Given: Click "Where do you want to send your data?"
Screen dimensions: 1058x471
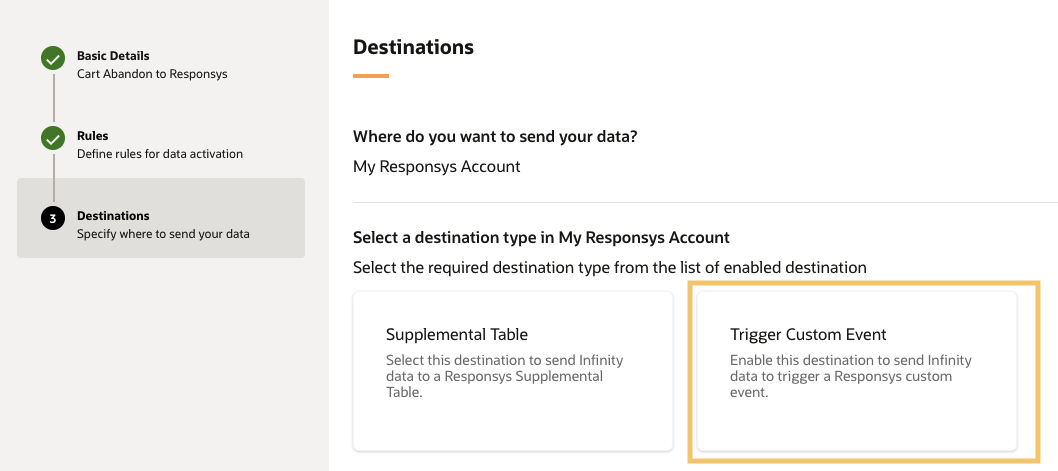Looking at the screenshot, I should (495, 137).
